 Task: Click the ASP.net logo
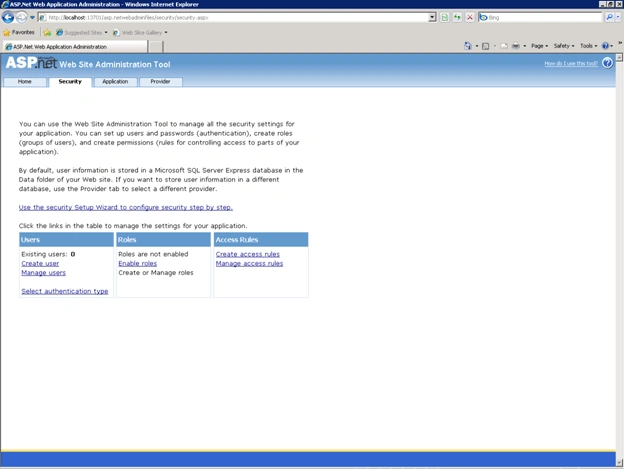[31, 63]
